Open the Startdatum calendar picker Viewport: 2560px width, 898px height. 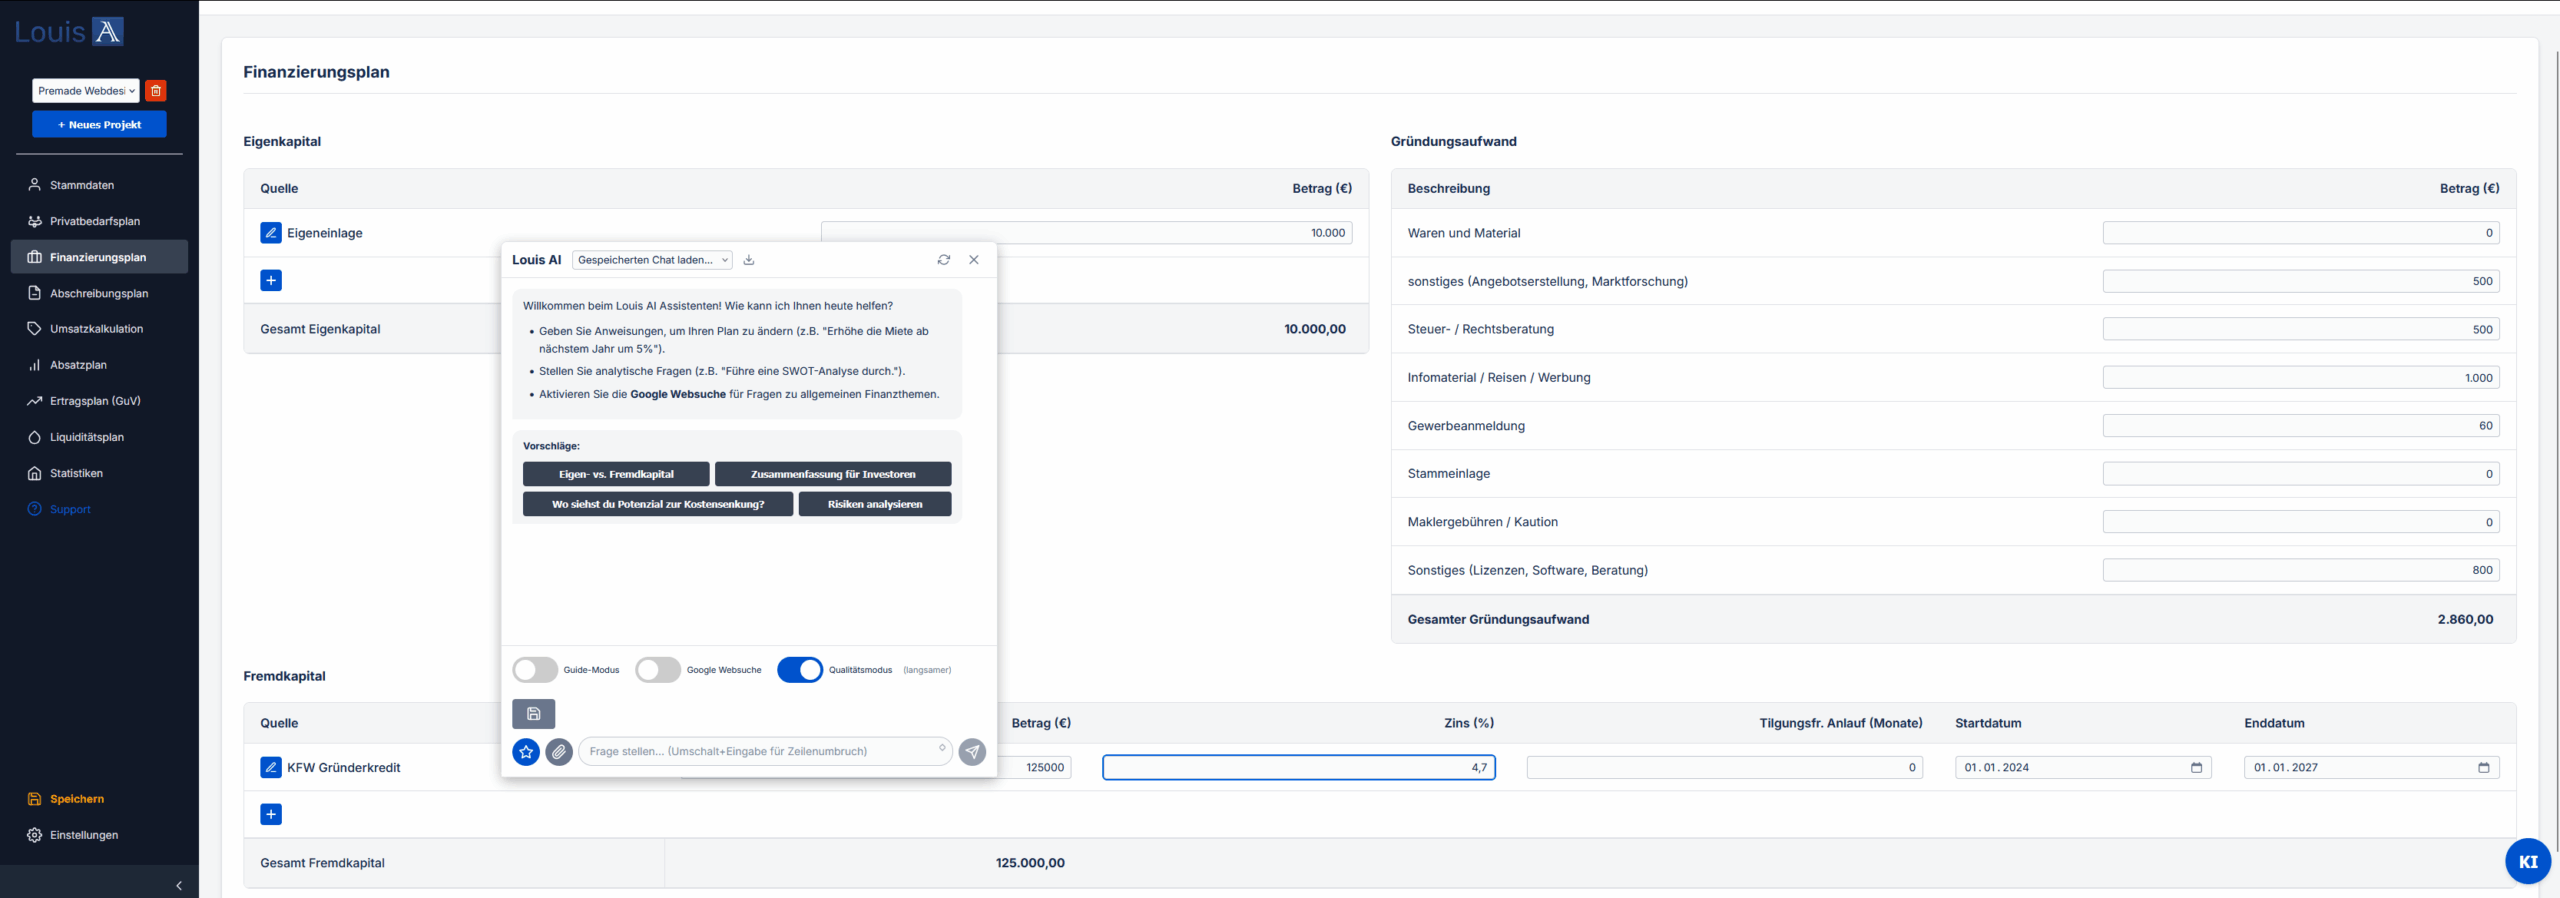[x=2196, y=768]
